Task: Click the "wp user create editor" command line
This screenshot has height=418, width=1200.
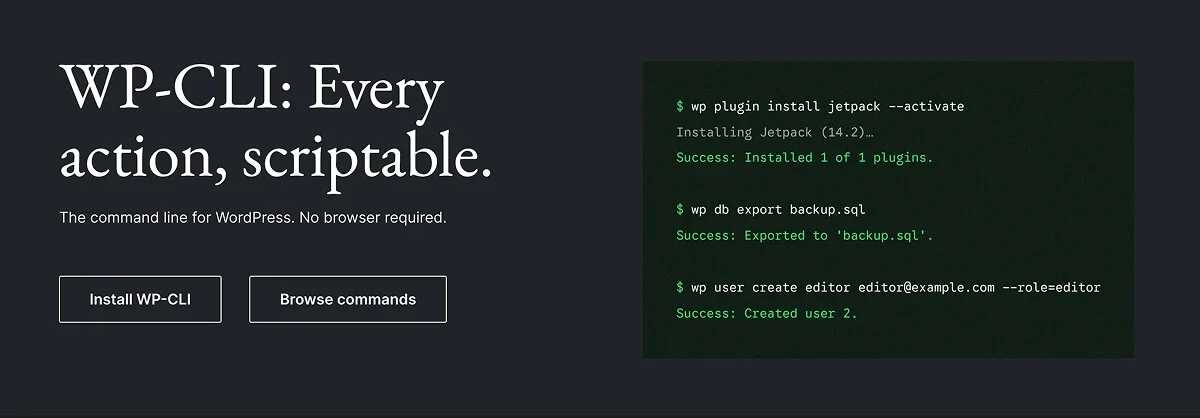Action: coord(888,288)
